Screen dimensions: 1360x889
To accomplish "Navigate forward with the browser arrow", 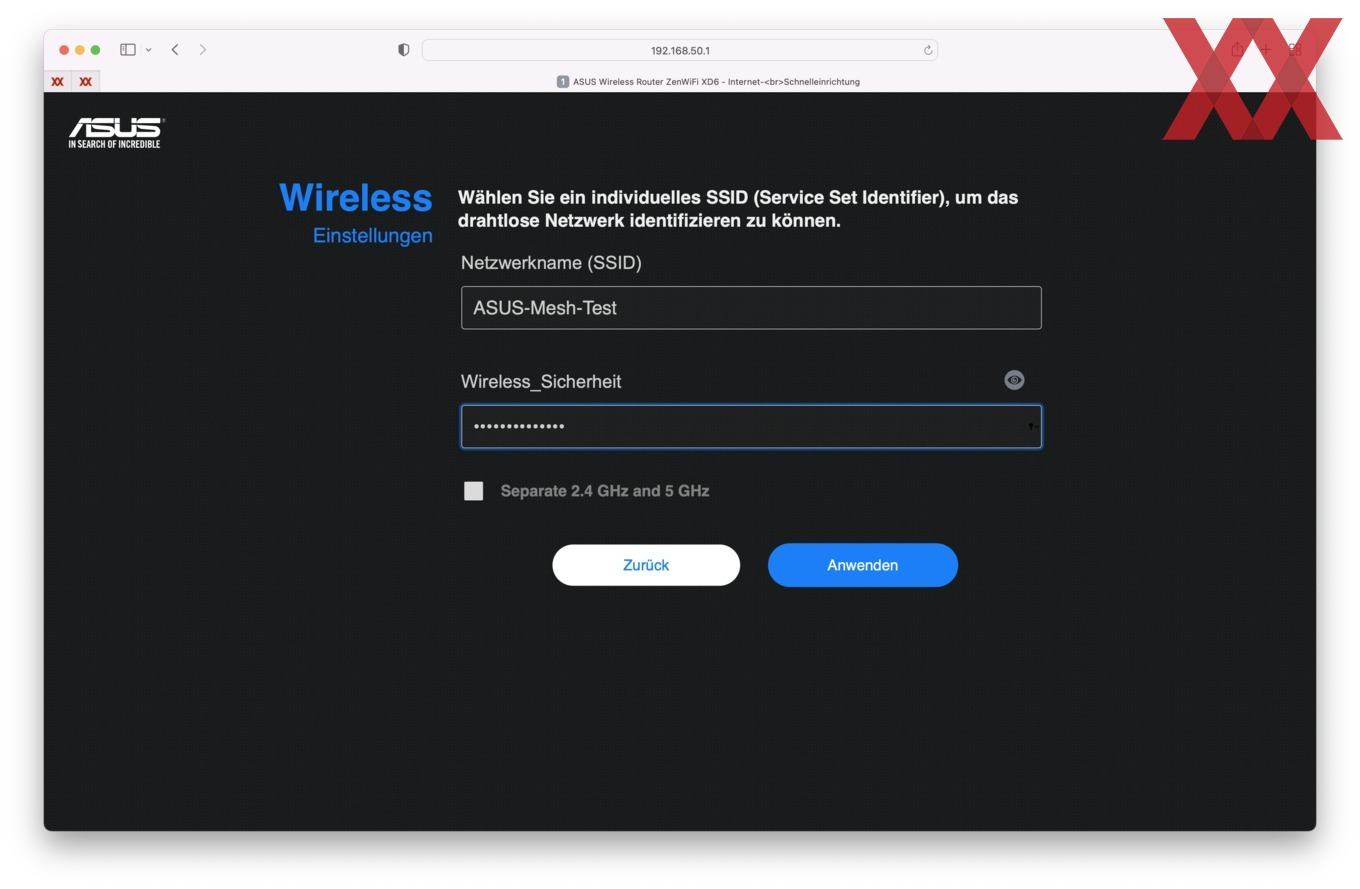I will click(203, 50).
